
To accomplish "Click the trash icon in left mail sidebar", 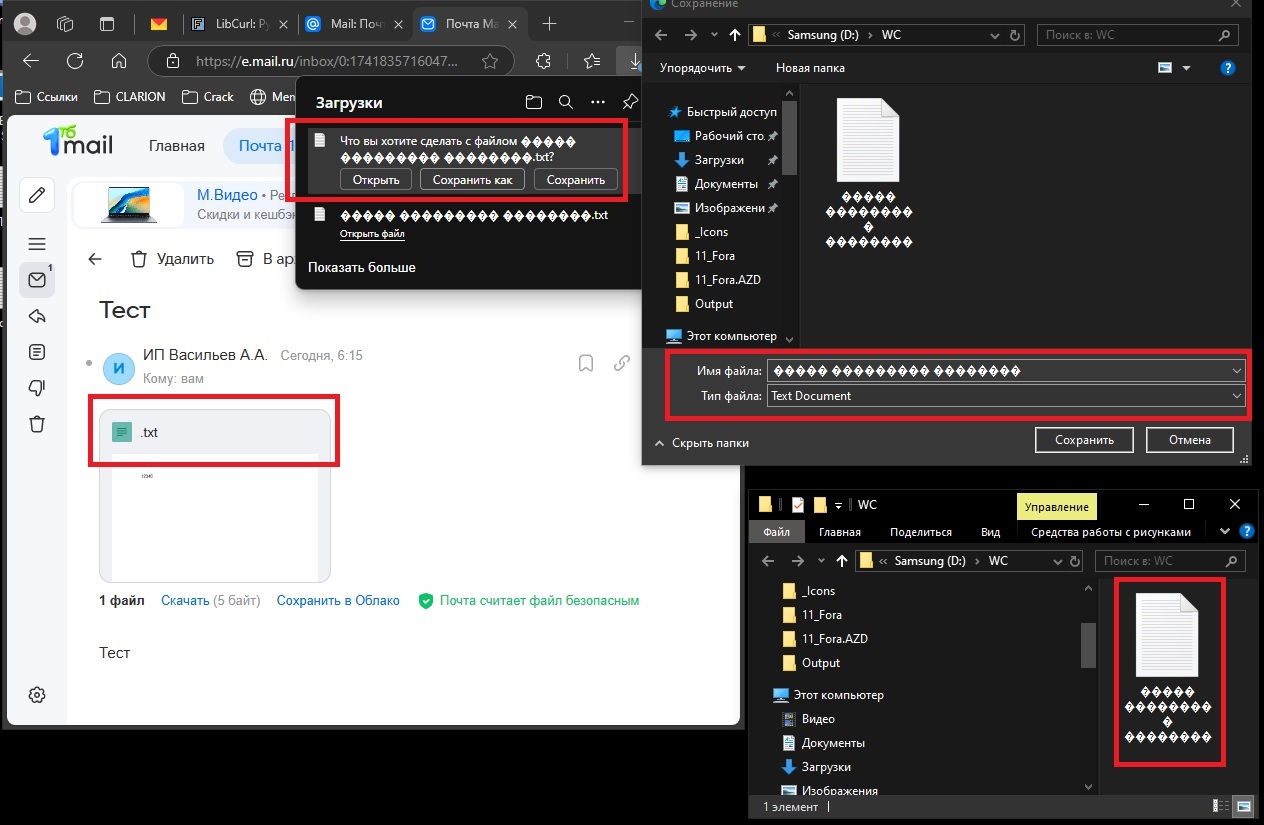I will (x=37, y=424).
